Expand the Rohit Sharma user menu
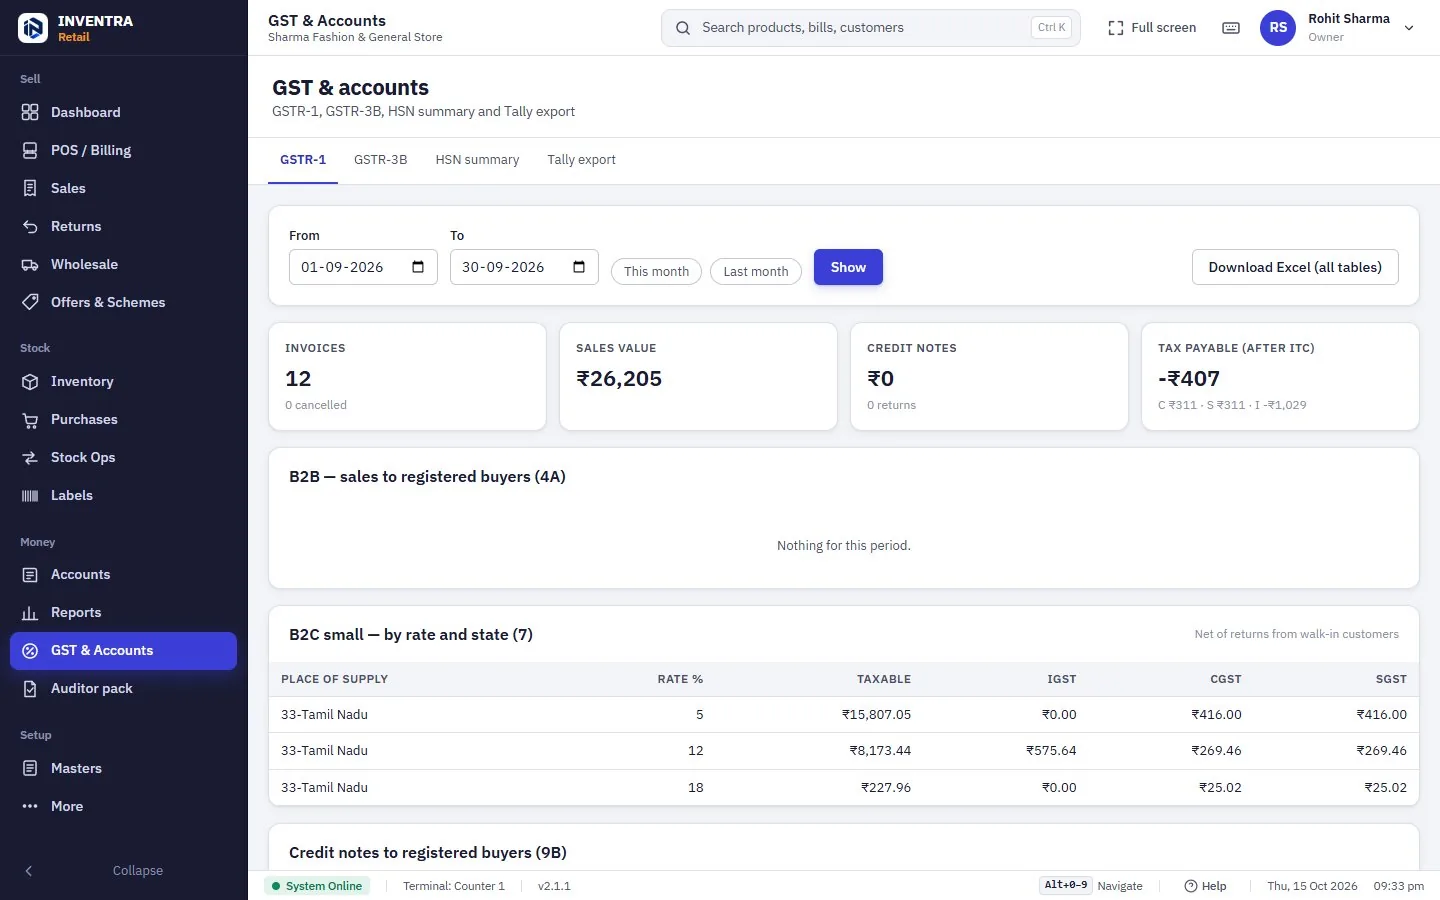This screenshot has height=900, width=1440. tap(1409, 28)
